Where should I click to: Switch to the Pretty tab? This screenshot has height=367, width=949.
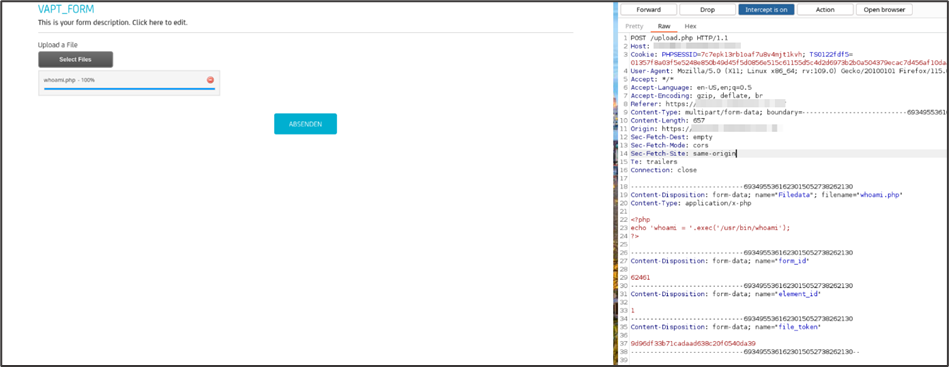634,27
